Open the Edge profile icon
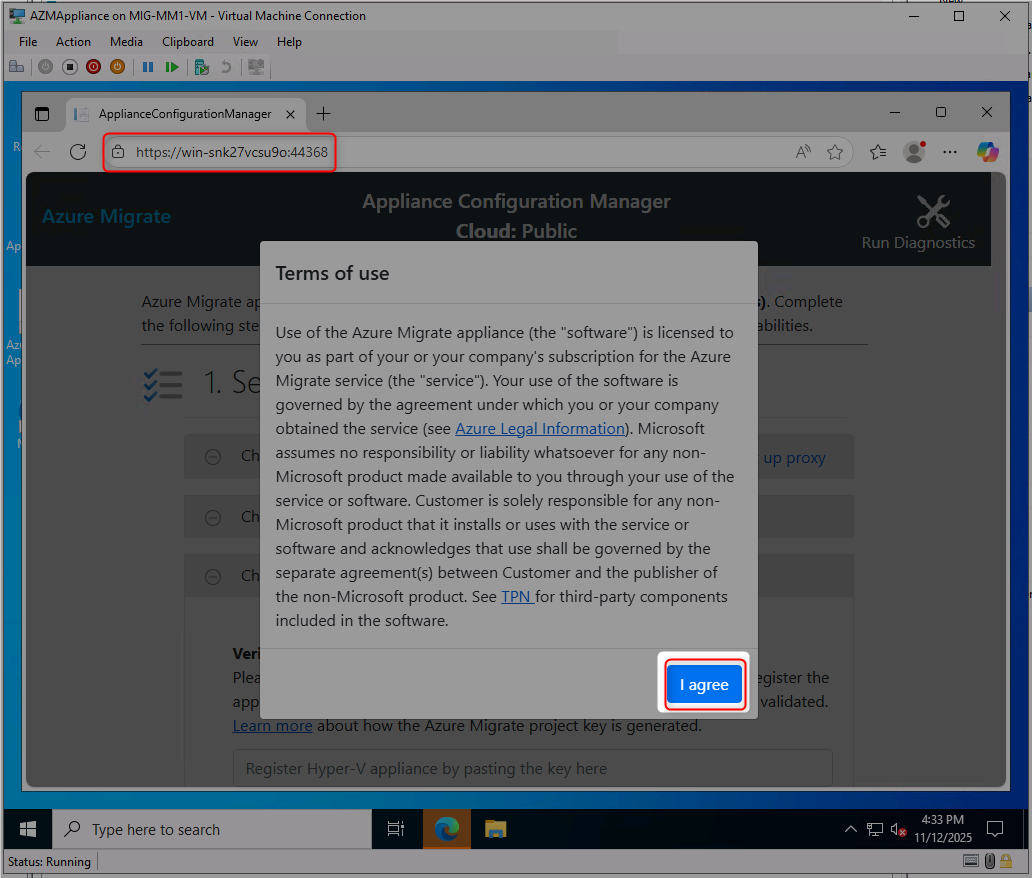 click(x=914, y=152)
